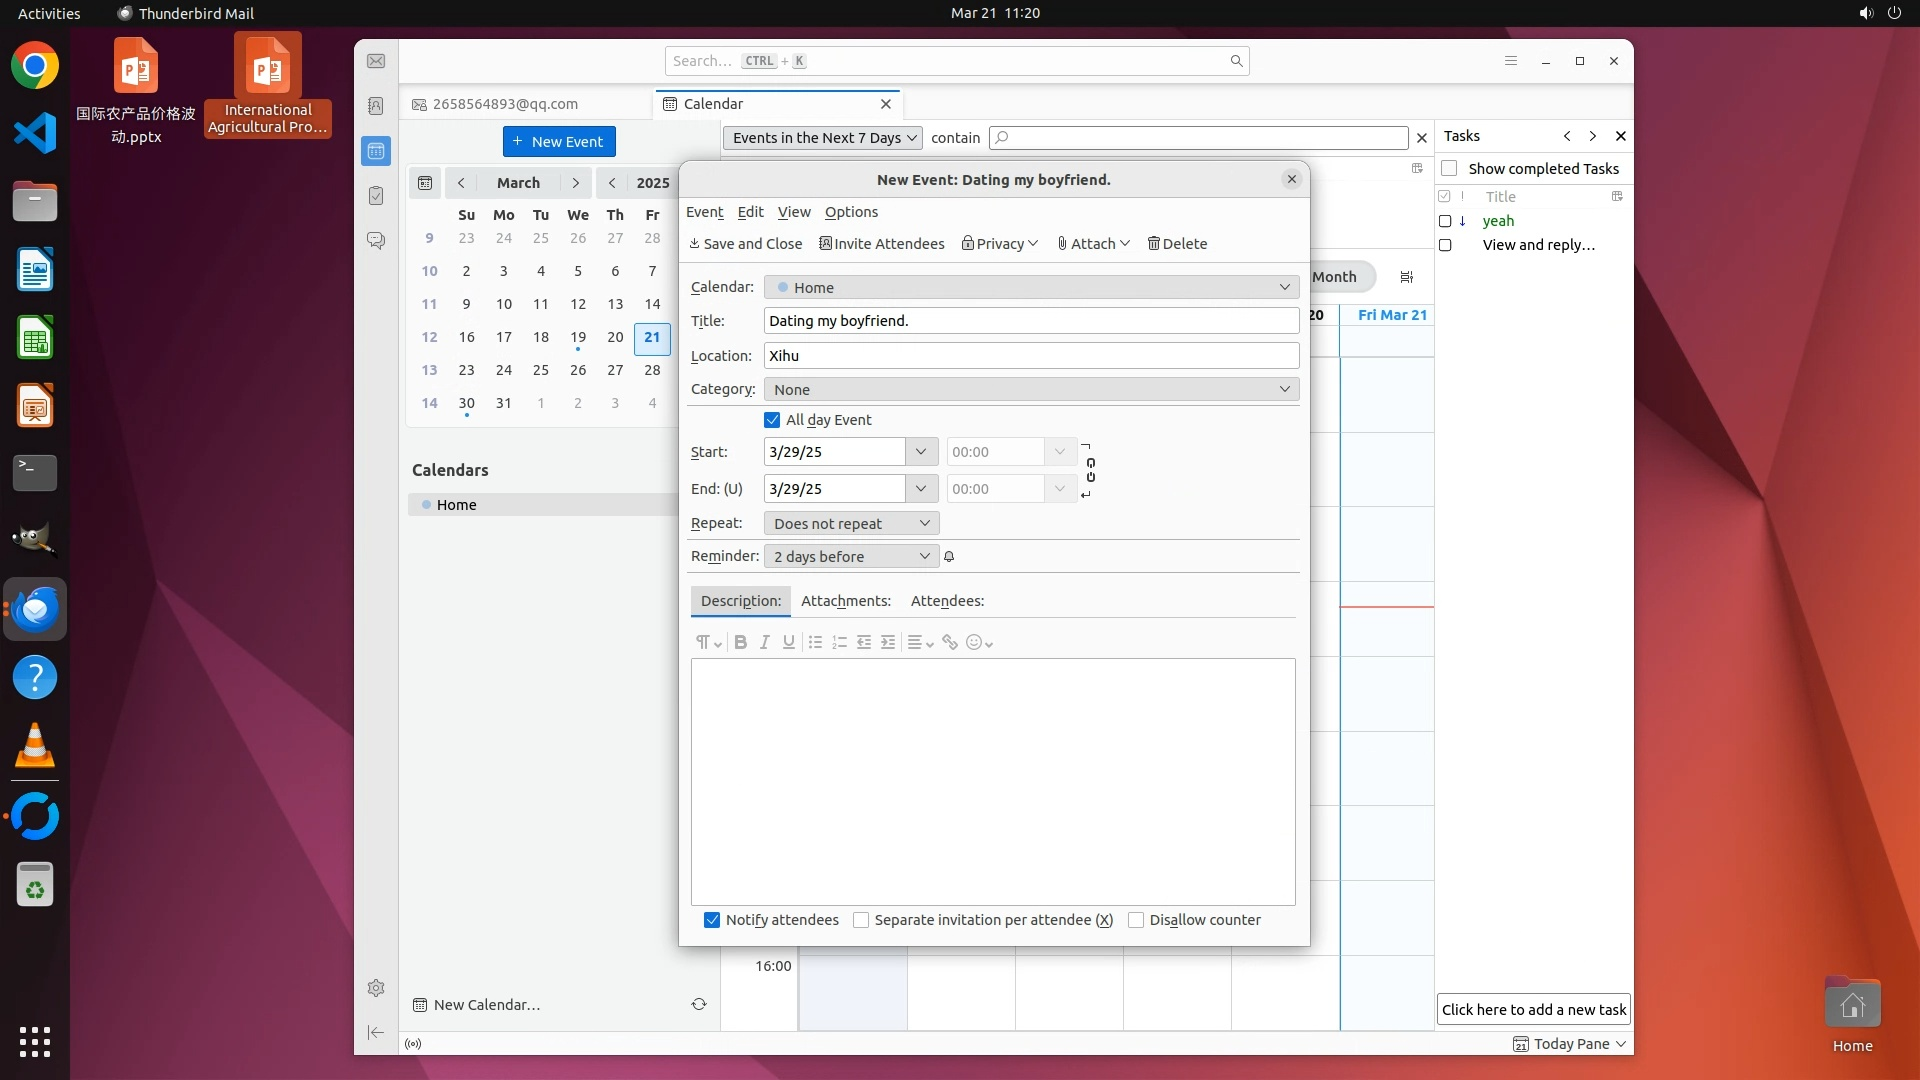Click the calendar synchronize icon
Viewport: 1920px width, 1080px height.
pyautogui.click(x=699, y=1004)
